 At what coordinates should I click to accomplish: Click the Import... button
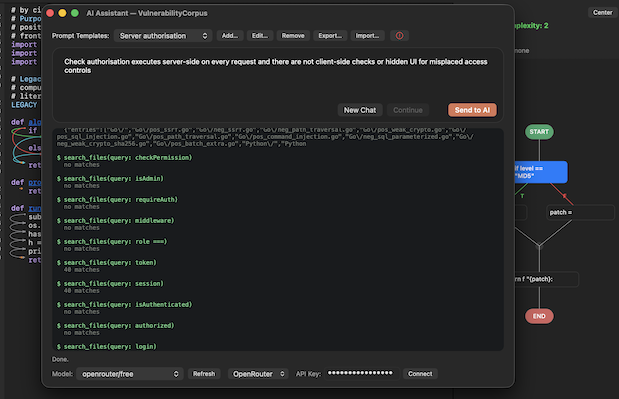[x=367, y=36]
